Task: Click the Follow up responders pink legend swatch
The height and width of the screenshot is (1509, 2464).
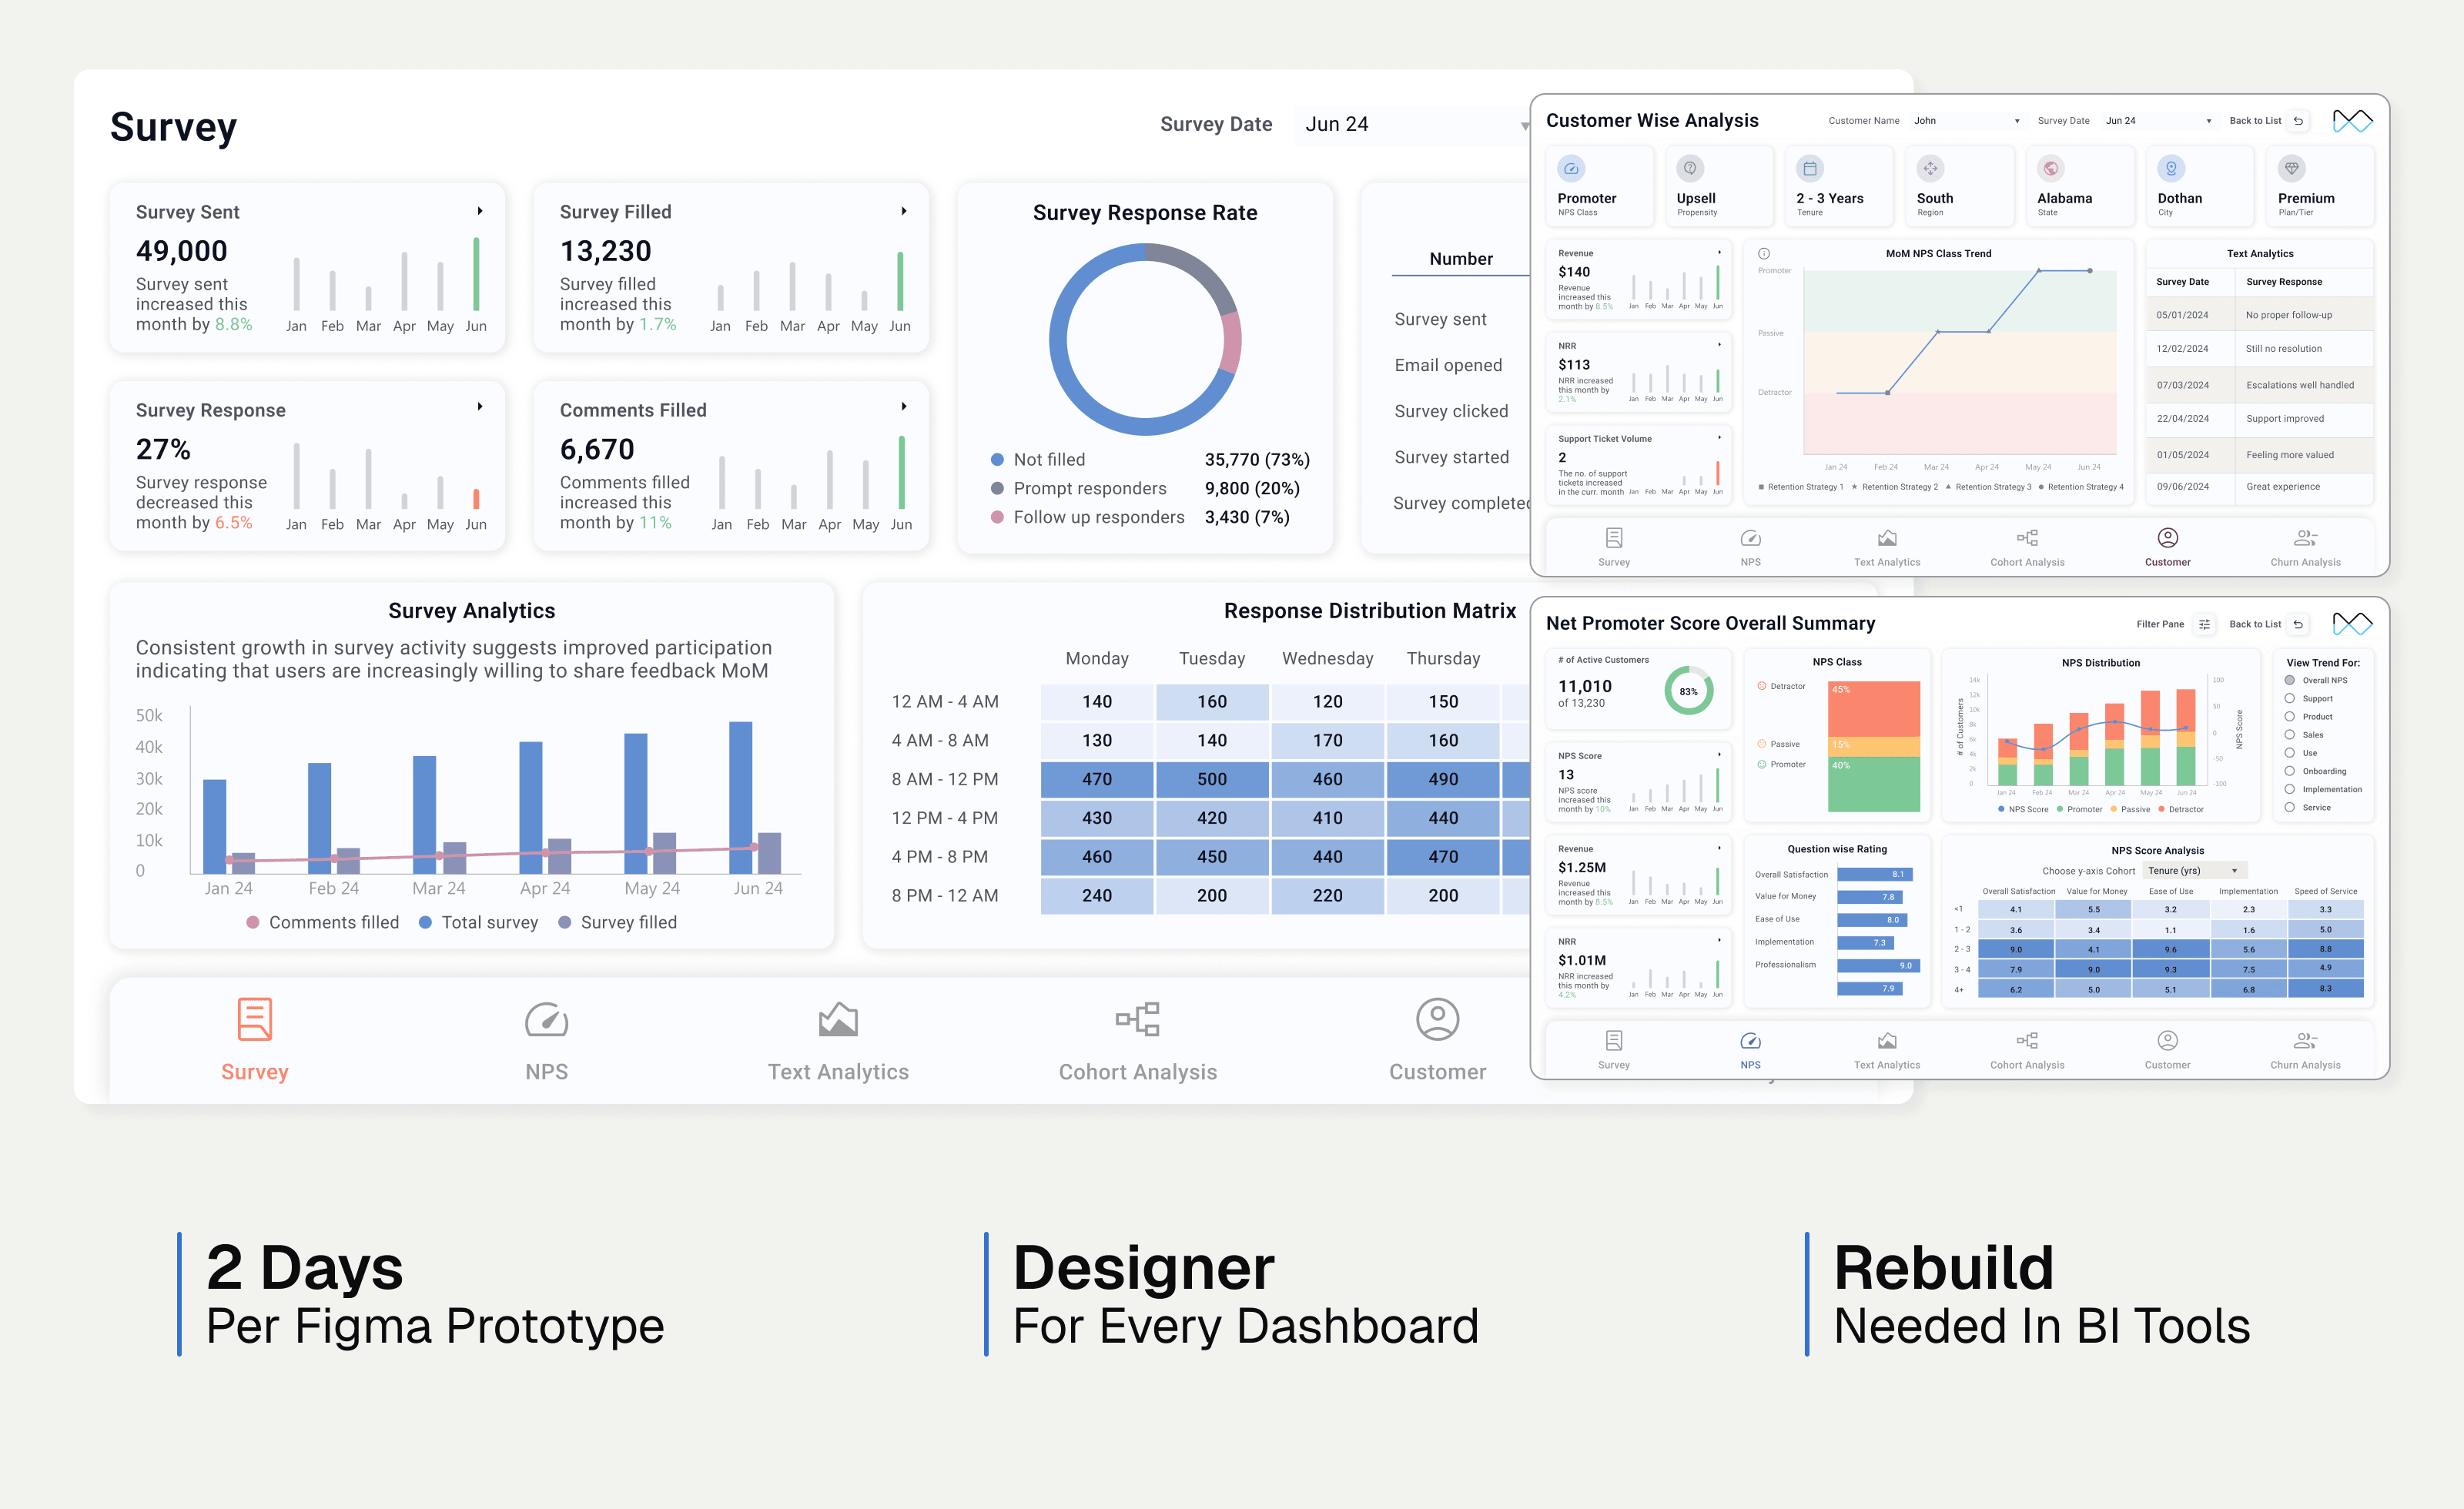Action: point(997,517)
